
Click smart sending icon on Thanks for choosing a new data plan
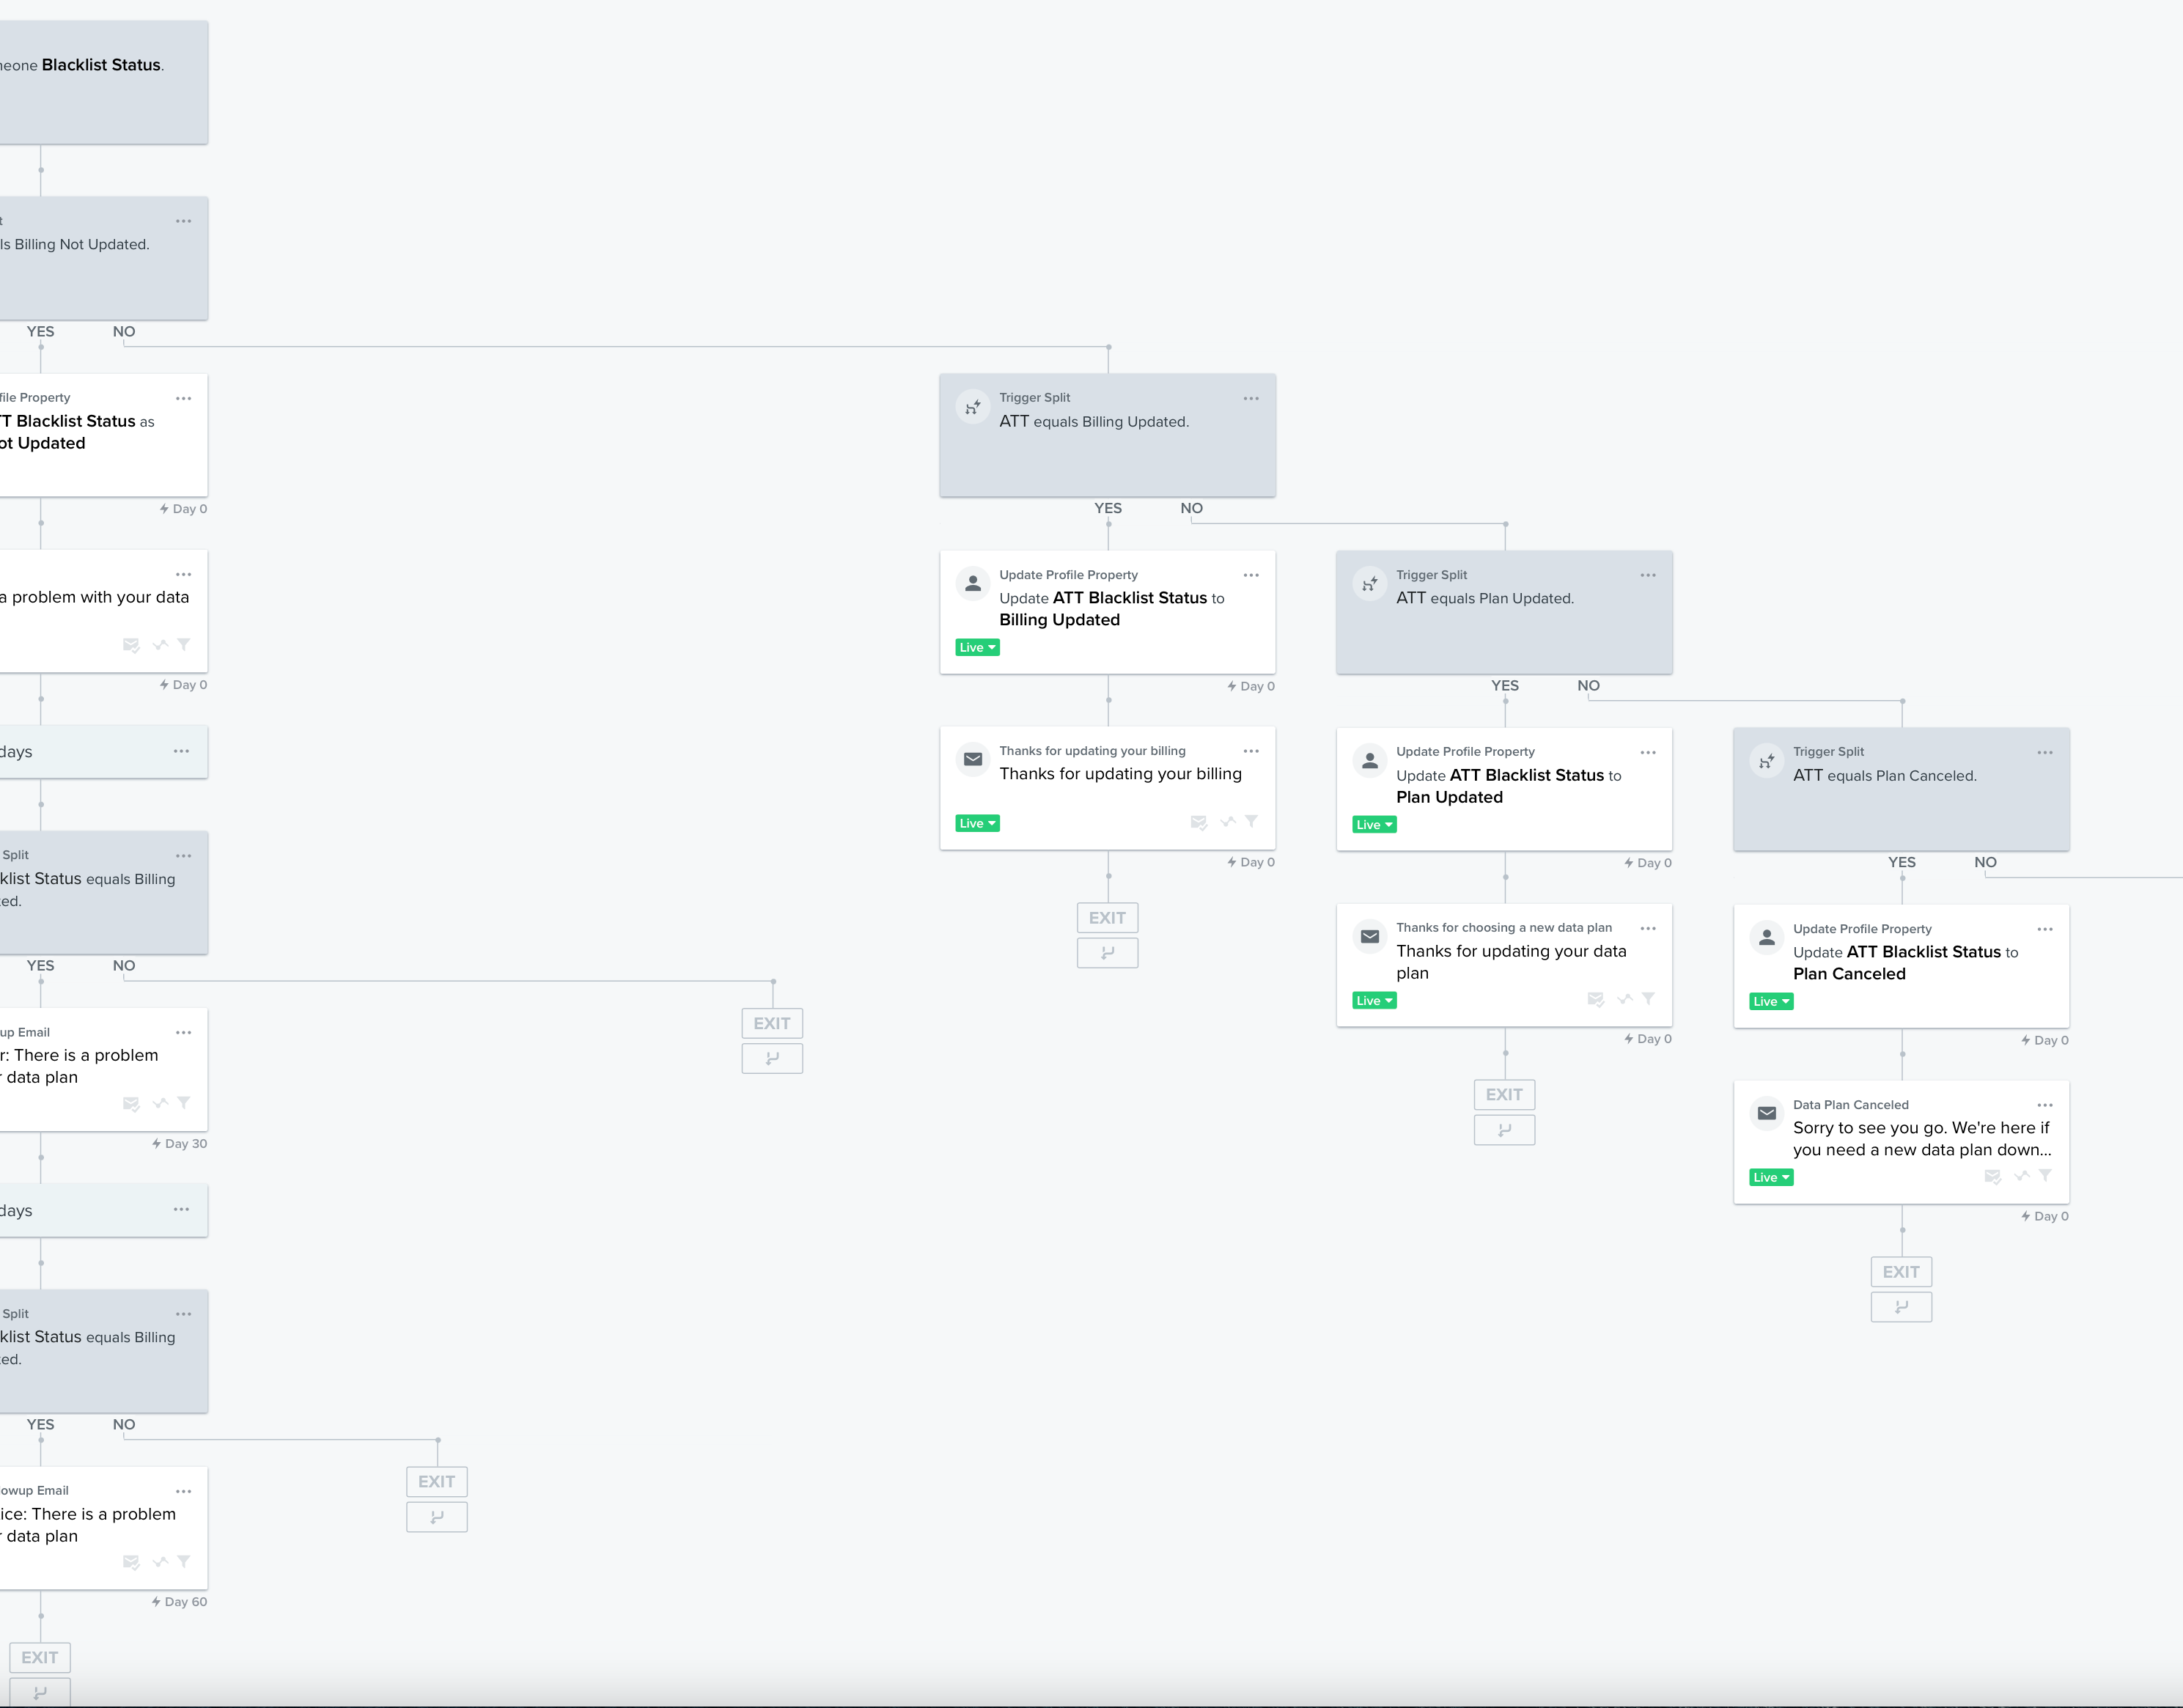tap(1595, 999)
